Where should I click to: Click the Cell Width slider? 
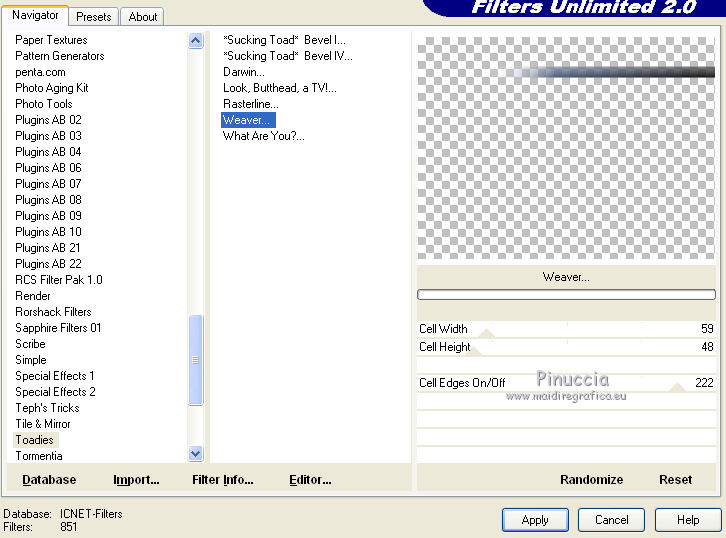(x=566, y=329)
